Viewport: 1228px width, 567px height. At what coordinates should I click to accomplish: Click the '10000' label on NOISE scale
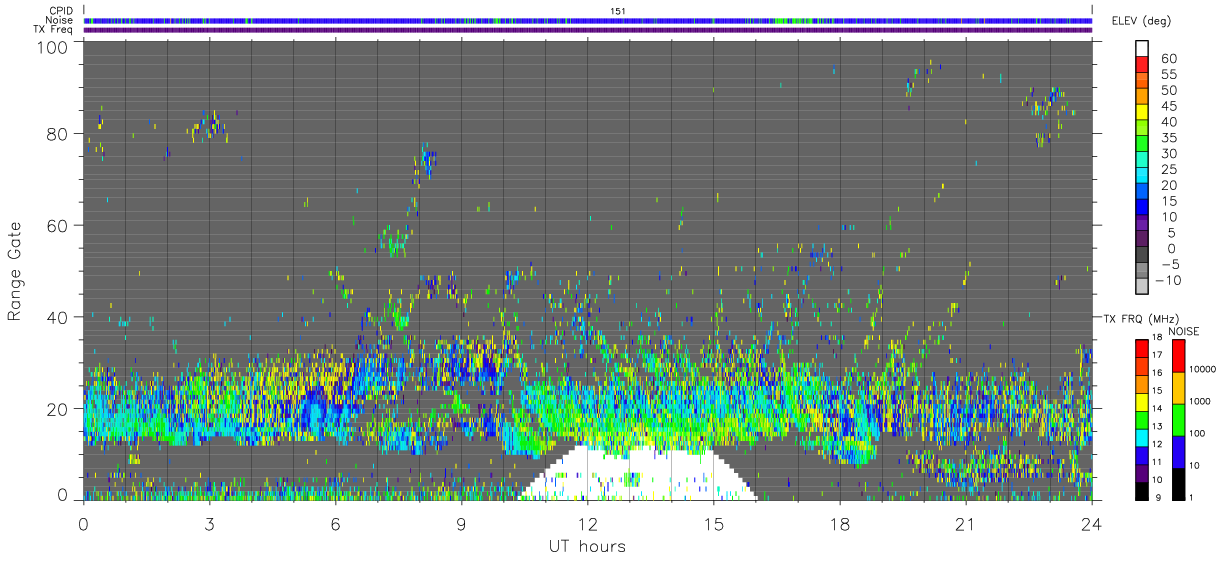pyautogui.click(x=1202, y=370)
